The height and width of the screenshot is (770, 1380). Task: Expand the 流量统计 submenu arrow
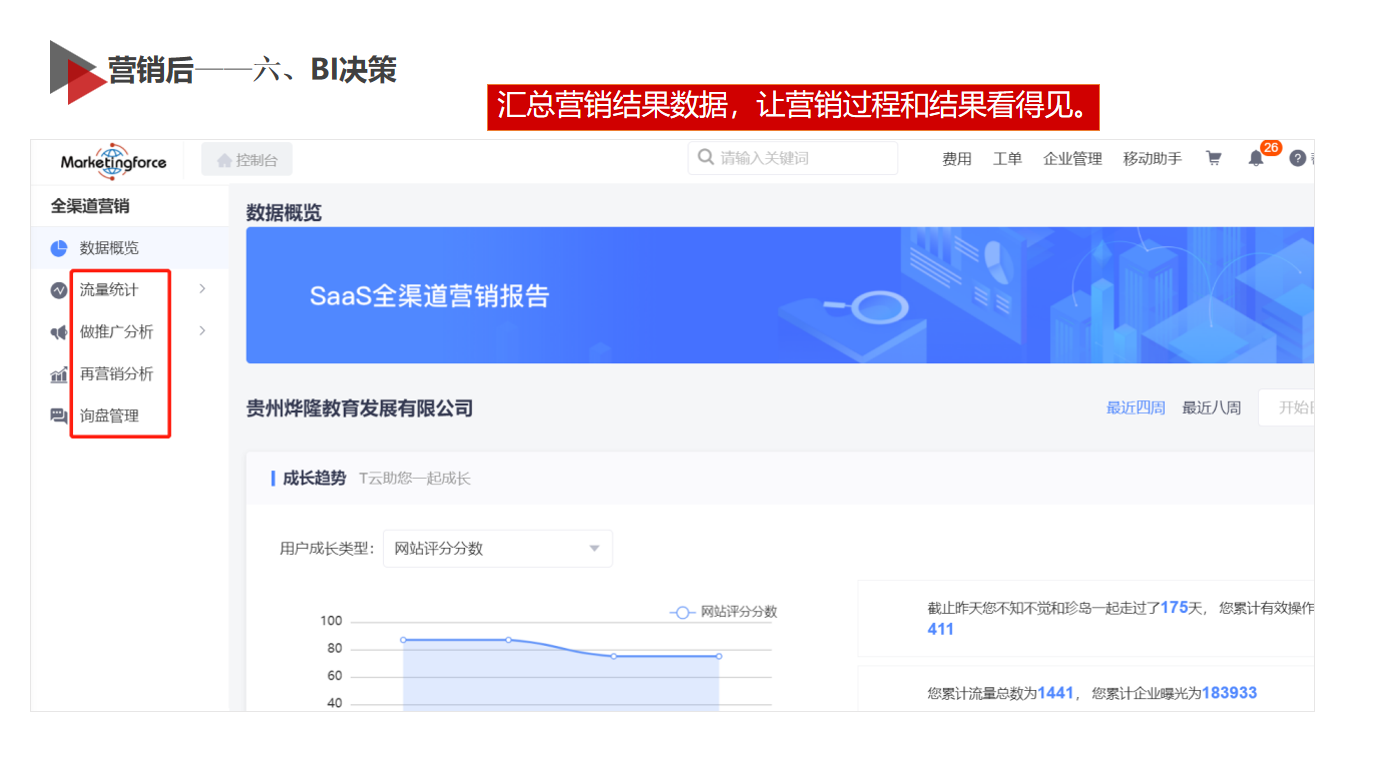tap(202, 289)
